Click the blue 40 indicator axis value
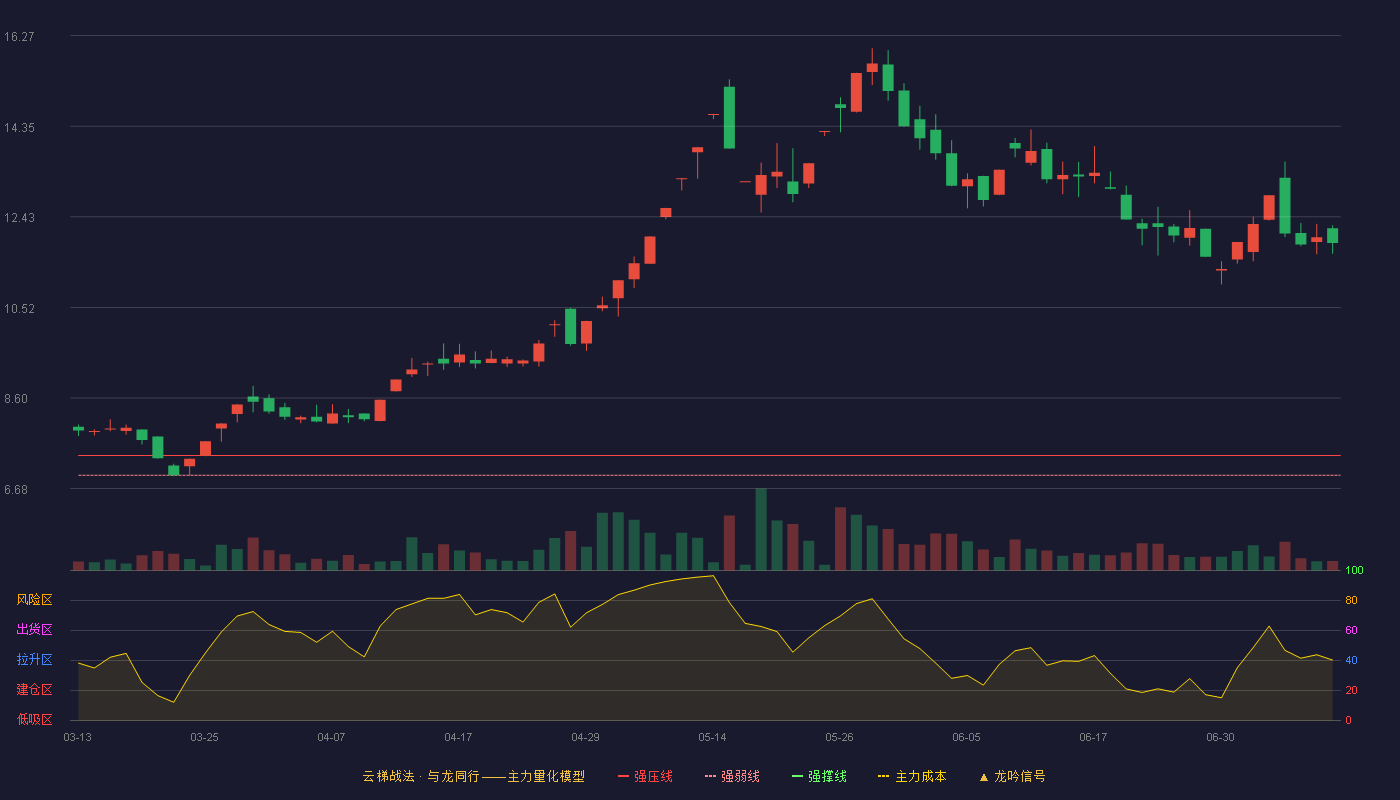The image size is (1400, 800). tap(1351, 661)
